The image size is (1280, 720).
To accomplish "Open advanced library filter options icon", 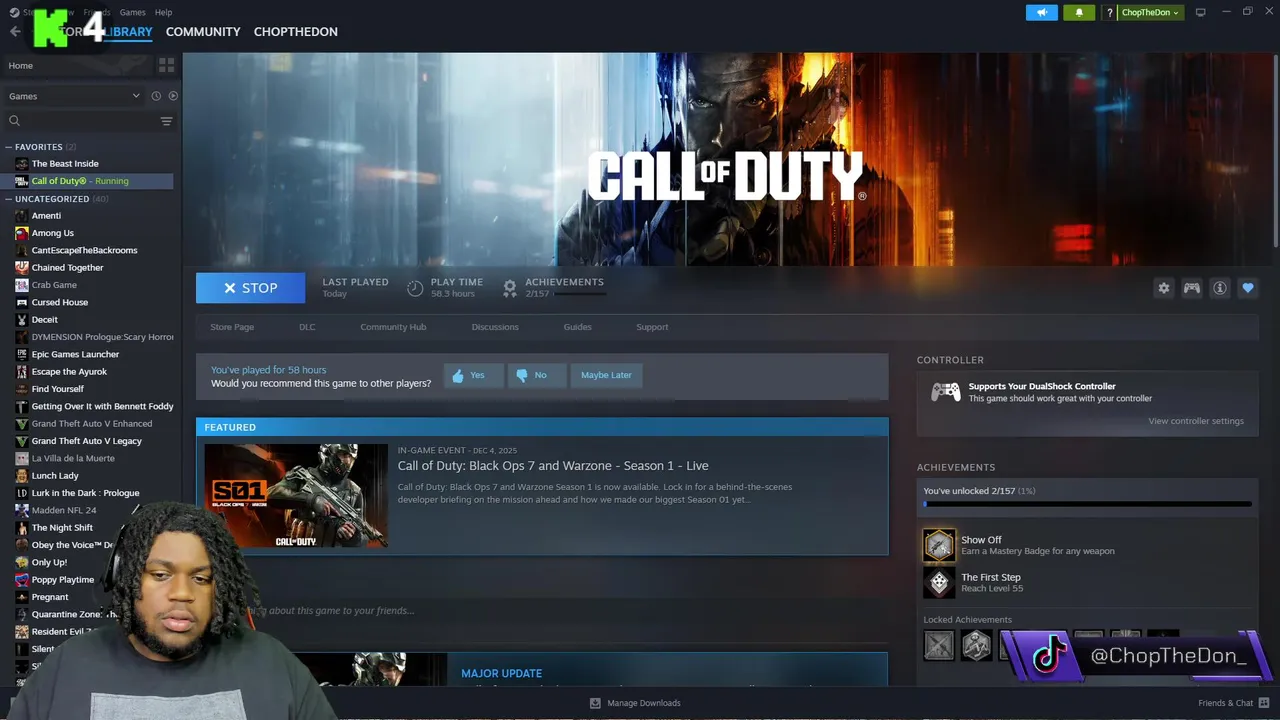I will tap(166, 121).
